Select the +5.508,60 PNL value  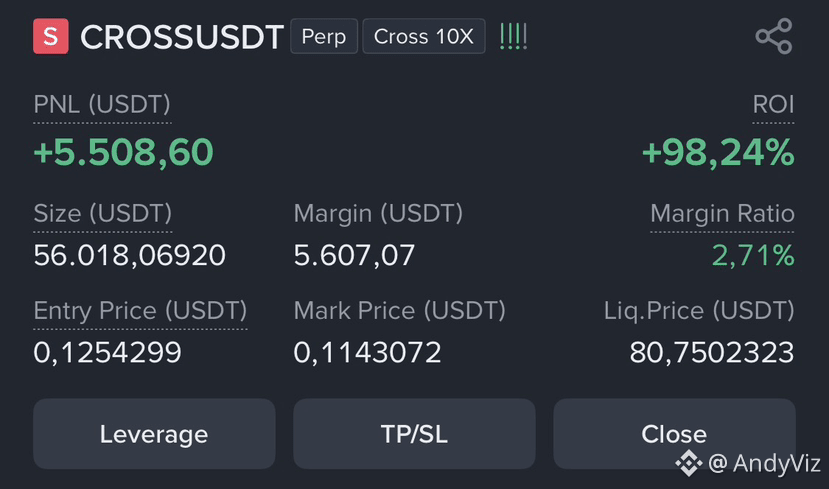point(124,152)
